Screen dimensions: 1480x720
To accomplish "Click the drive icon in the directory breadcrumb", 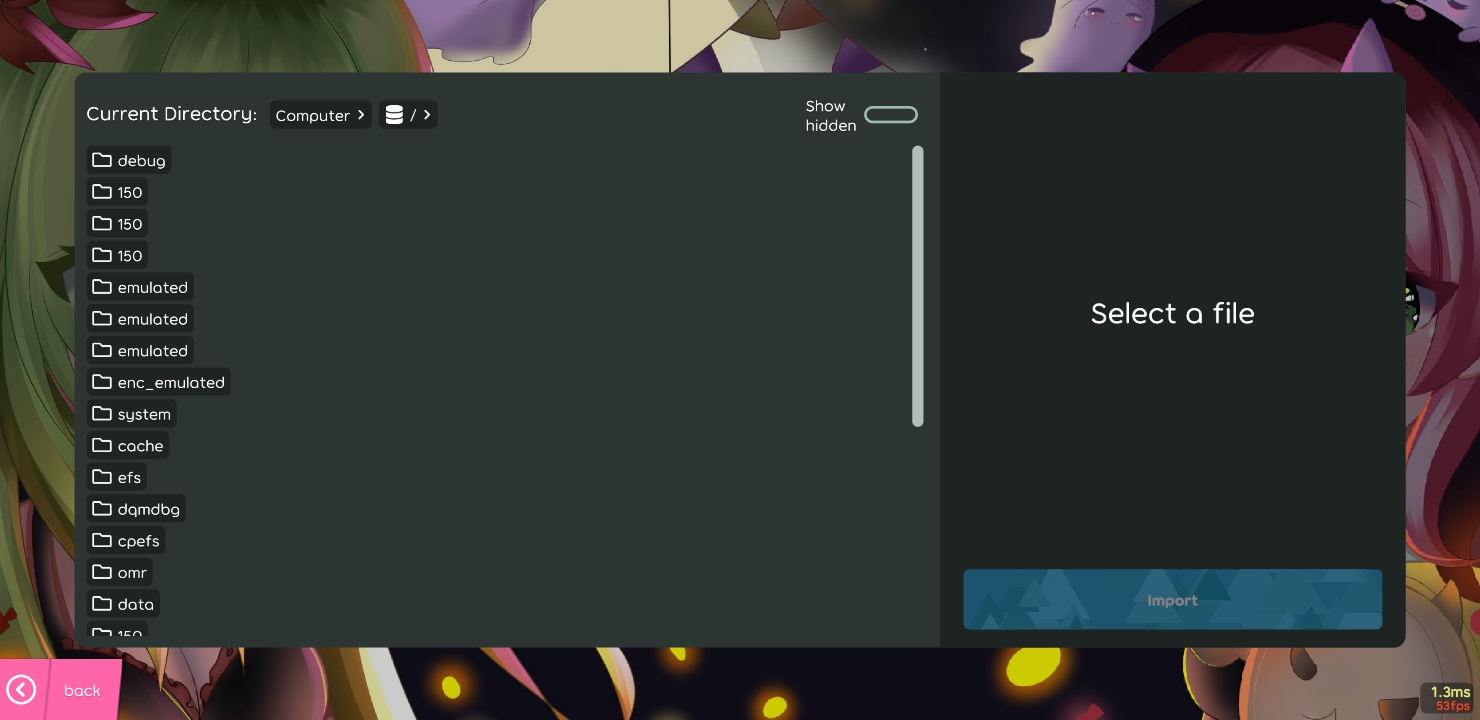I will click(x=394, y=114).
